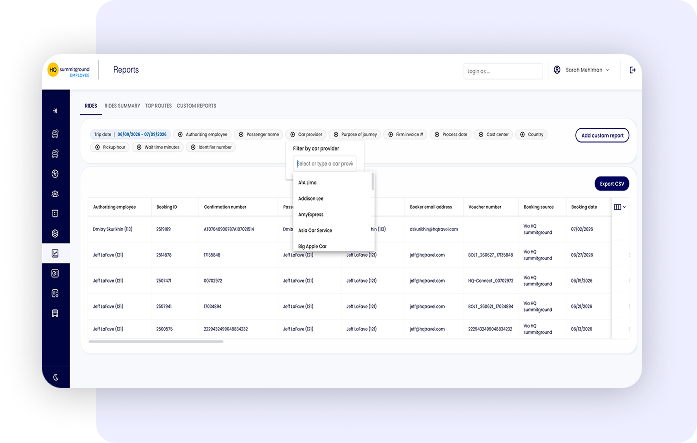This screenshot has width=697, height=443.
Task: Add the Pickup hour filter
Action: (110, 147)
